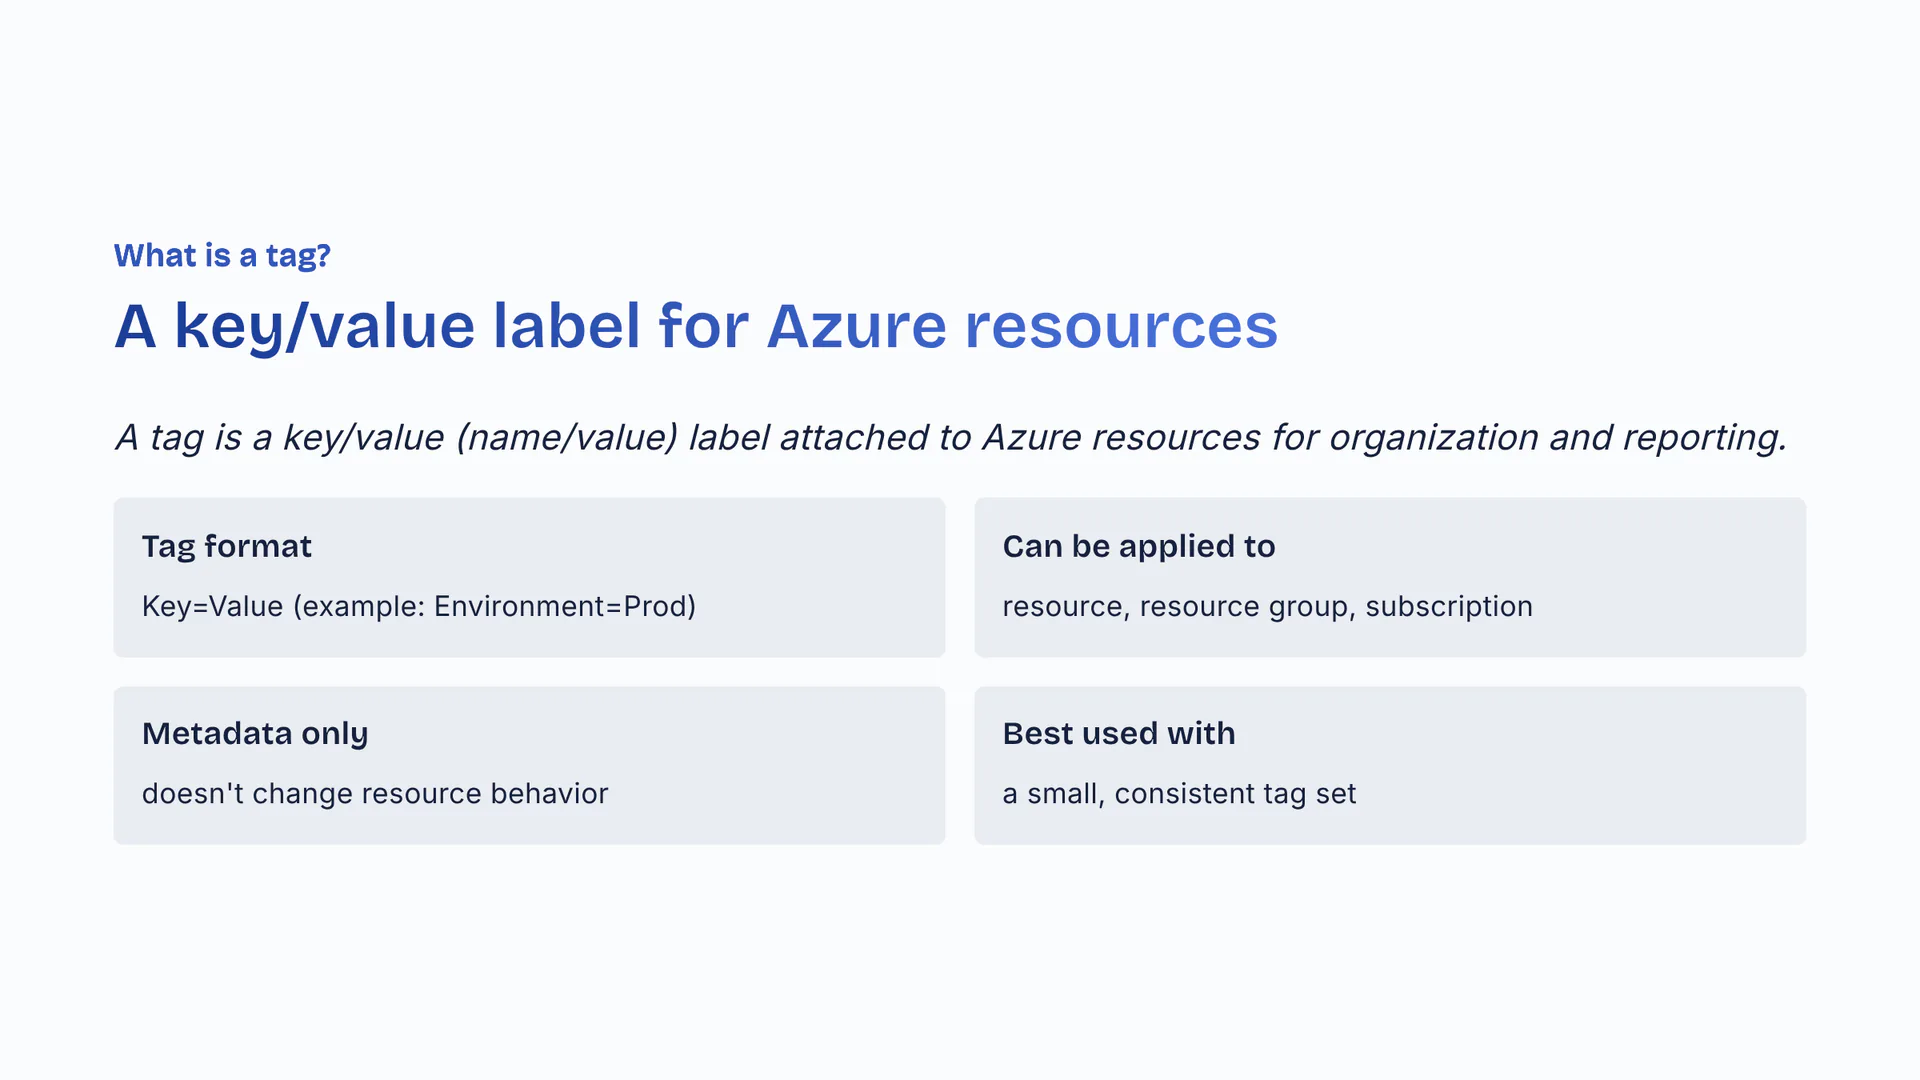Click the words "Azure resources" in the title

(x=1021, y=326)
